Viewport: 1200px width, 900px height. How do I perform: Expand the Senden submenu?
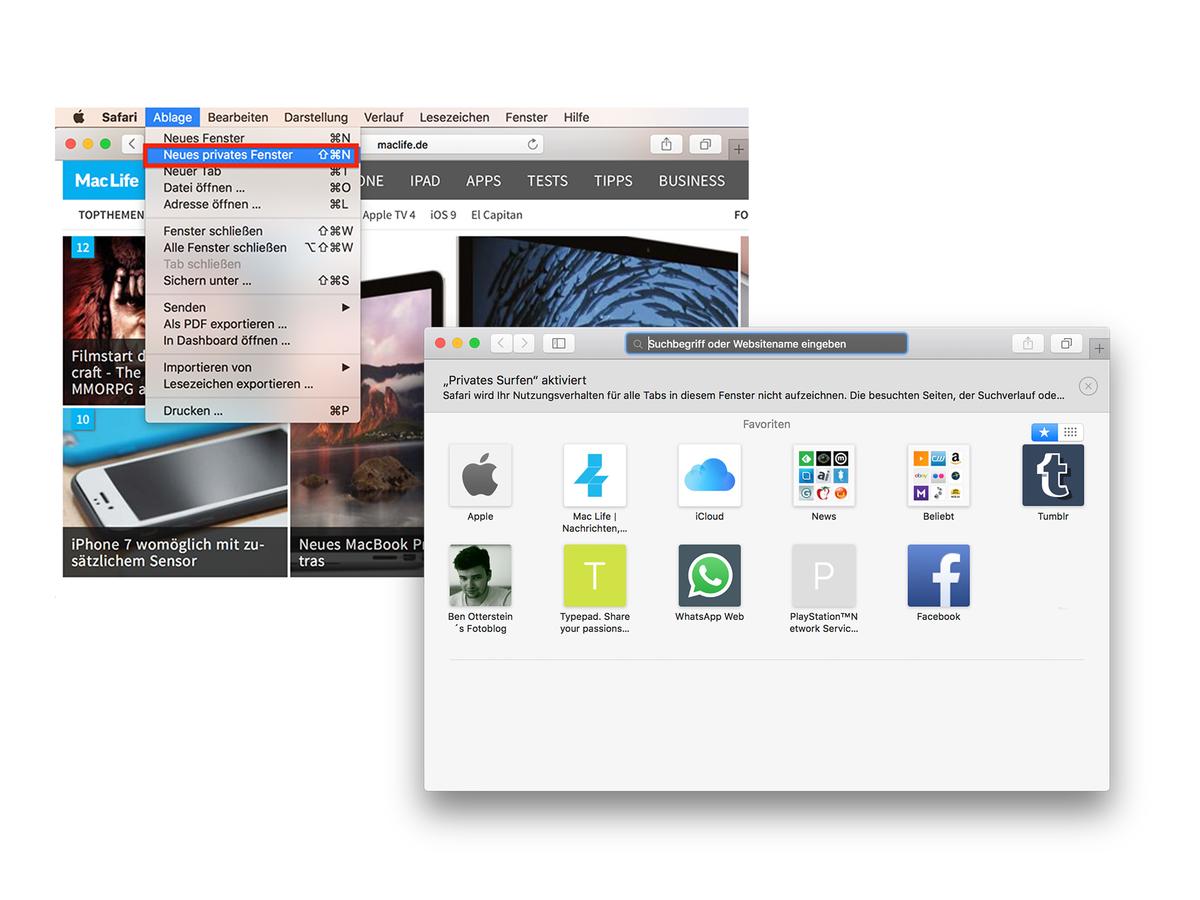(252, 307)
